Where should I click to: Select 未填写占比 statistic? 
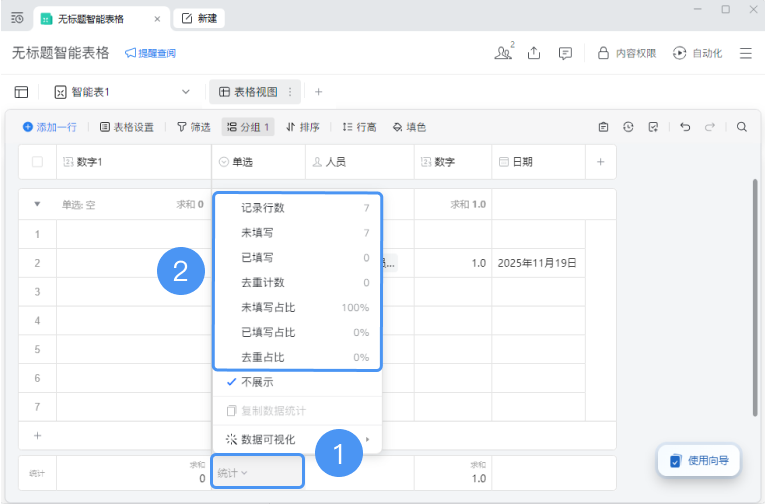[x=297, y=307]
